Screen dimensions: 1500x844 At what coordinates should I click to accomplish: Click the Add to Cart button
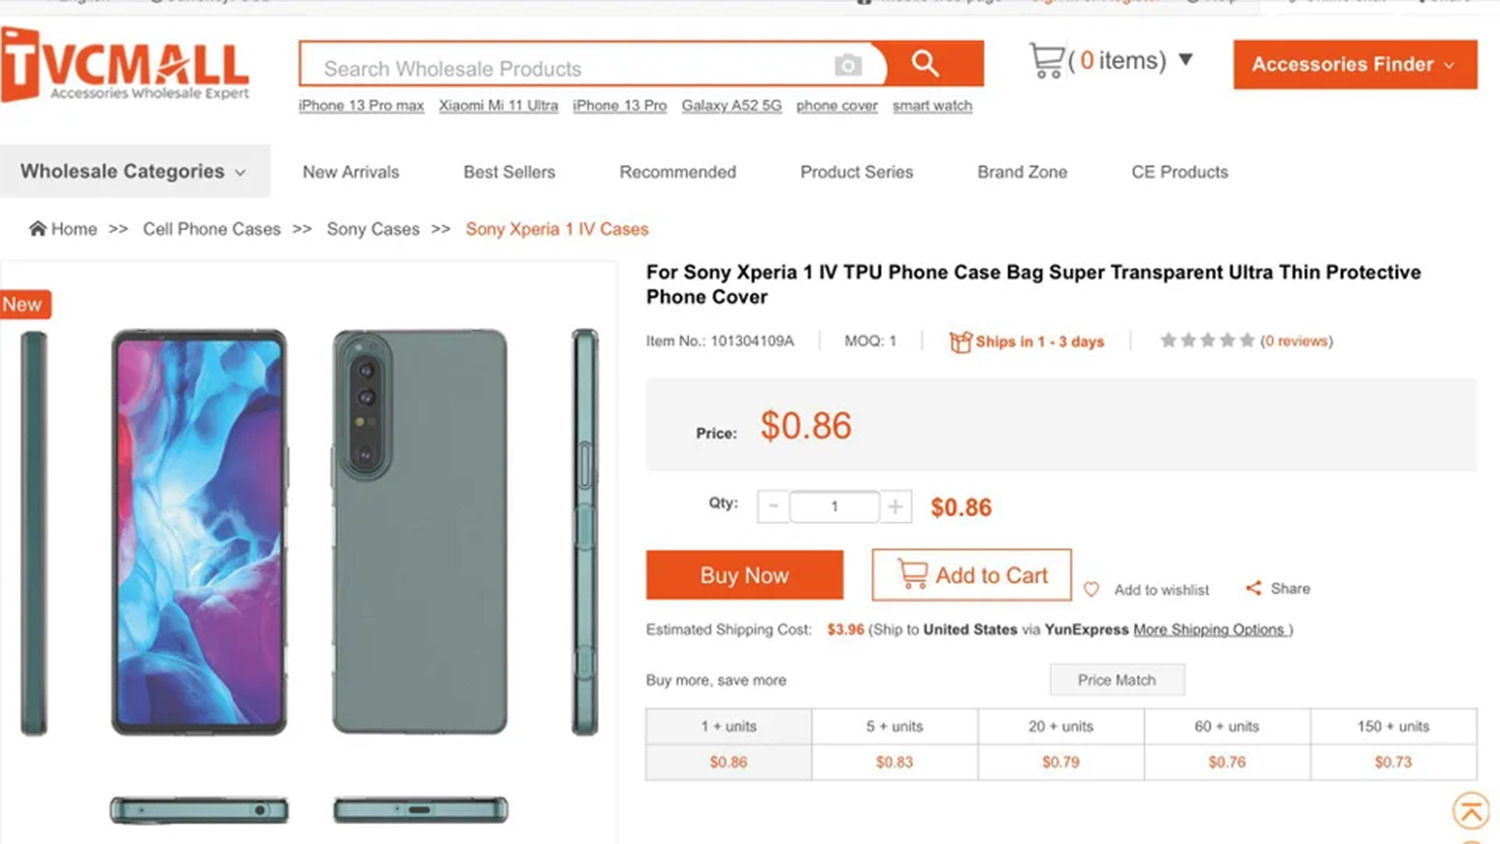click(971, 575)
